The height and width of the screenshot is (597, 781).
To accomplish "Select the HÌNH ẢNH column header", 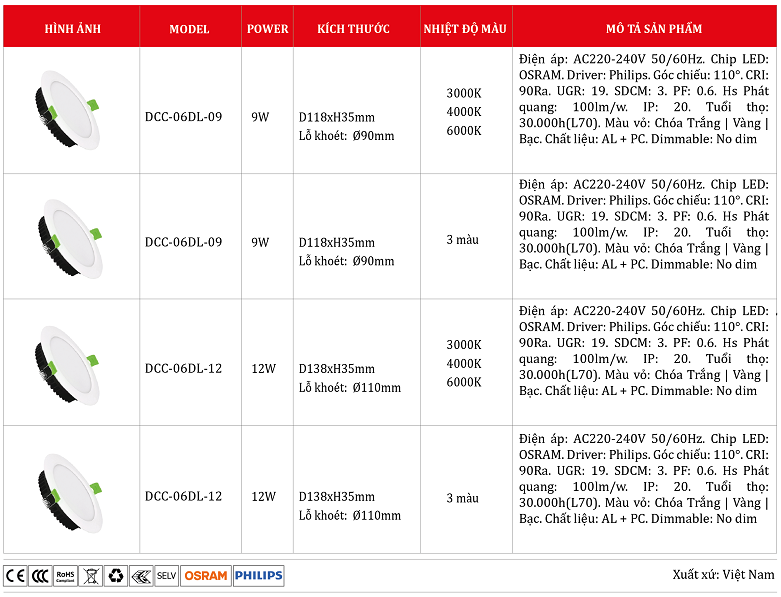I will click(x=71, y=29).
